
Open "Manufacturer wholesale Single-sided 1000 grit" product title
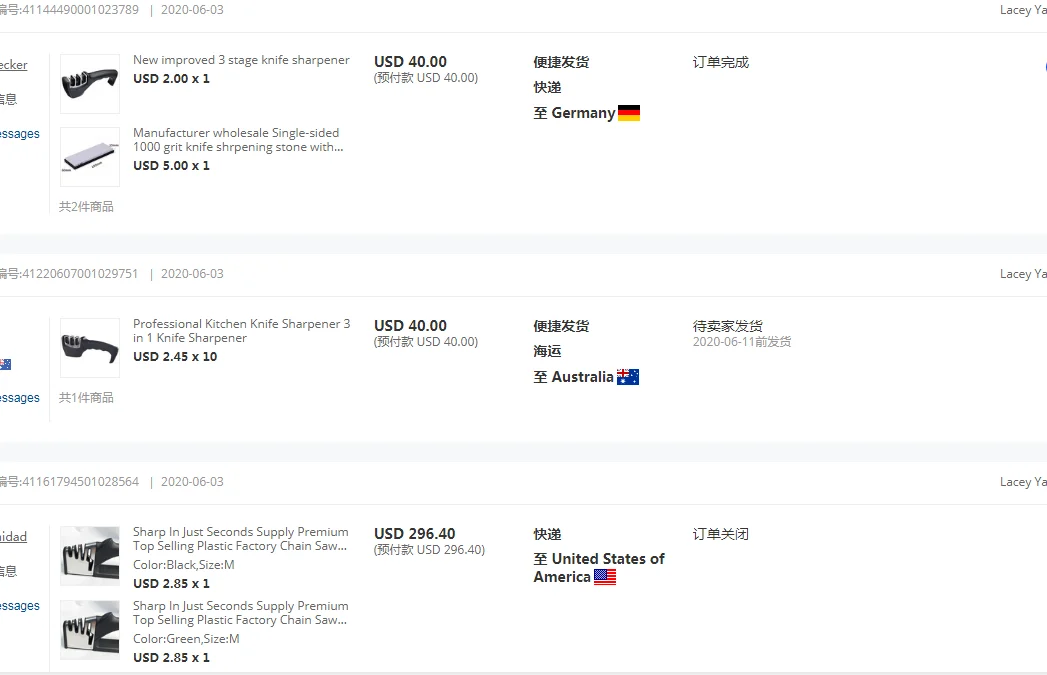pos(237,140)
